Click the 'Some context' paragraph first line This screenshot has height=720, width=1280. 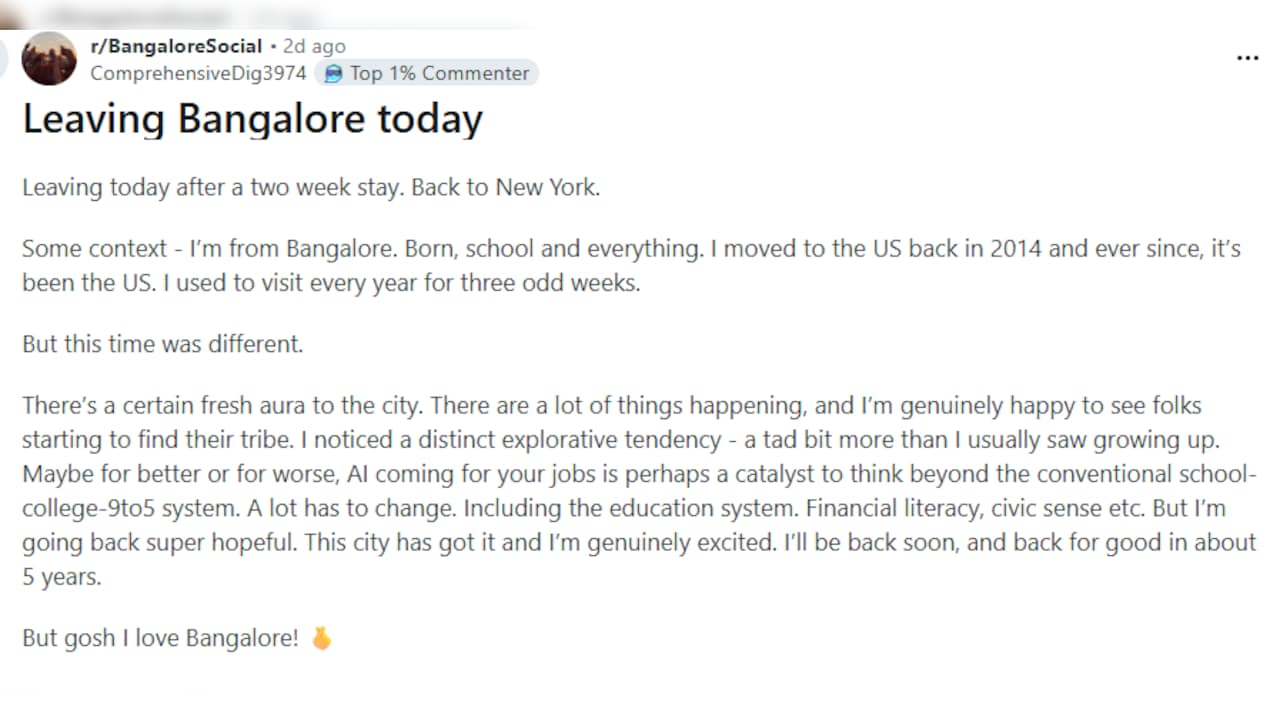pos(631,249)
